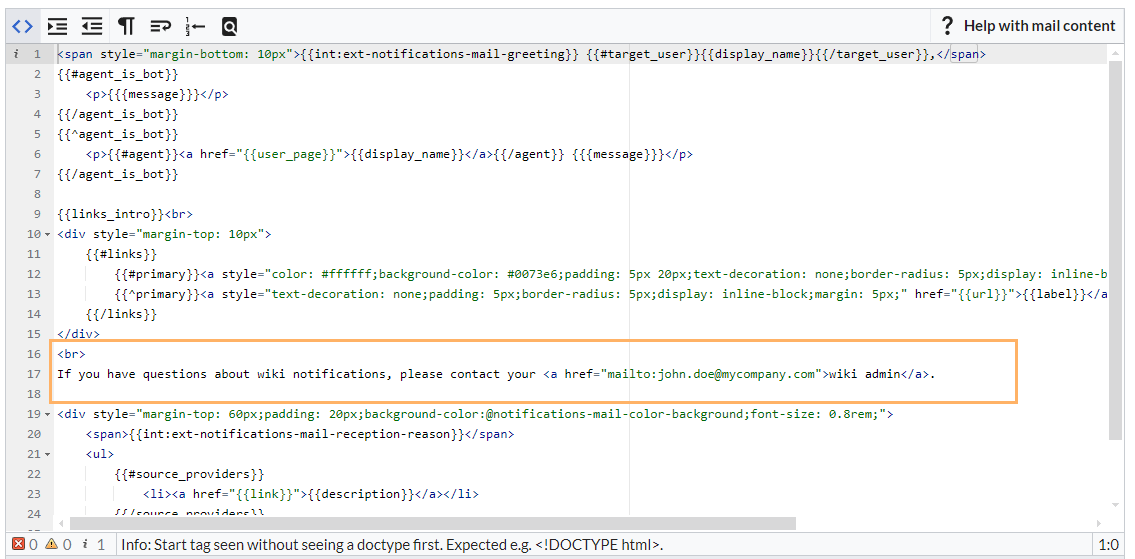Click the '<ul>' tag on line 21
This screenshot has width=1135, height=559.
pos(100,455)
